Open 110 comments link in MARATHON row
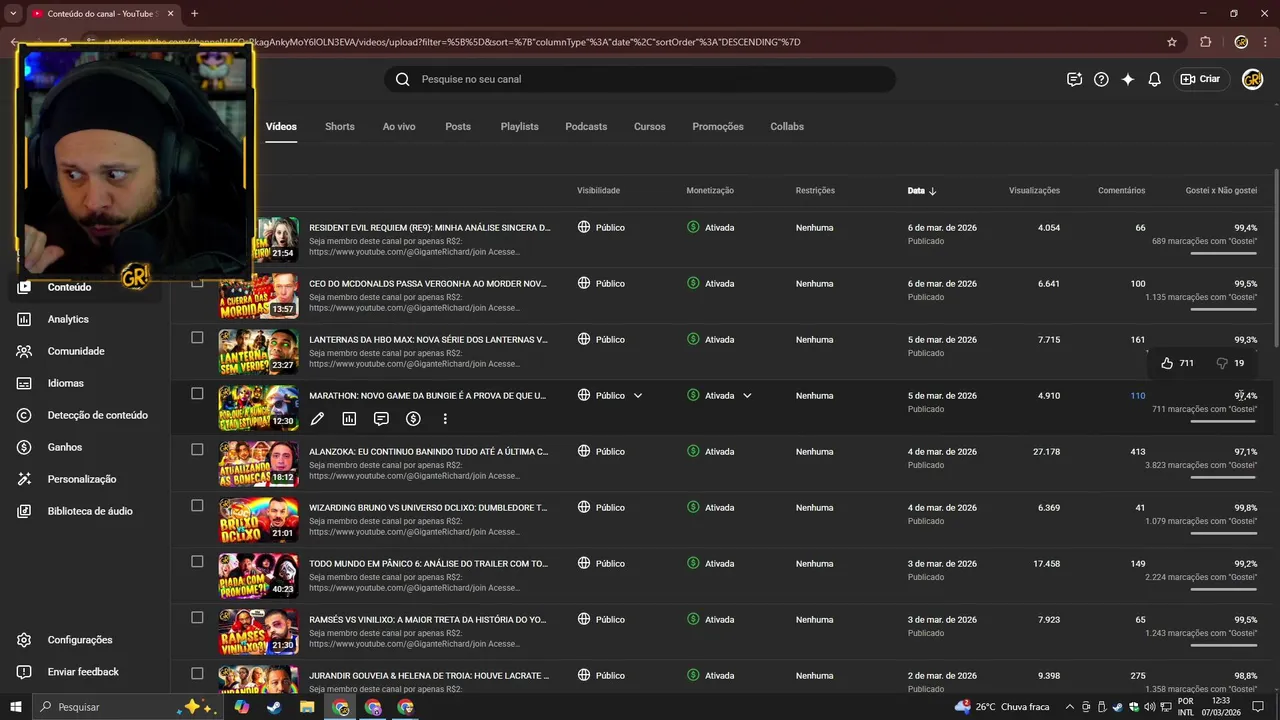Image resolution: width=1280 pixels, height=720 pixels. click(1138, 396)
